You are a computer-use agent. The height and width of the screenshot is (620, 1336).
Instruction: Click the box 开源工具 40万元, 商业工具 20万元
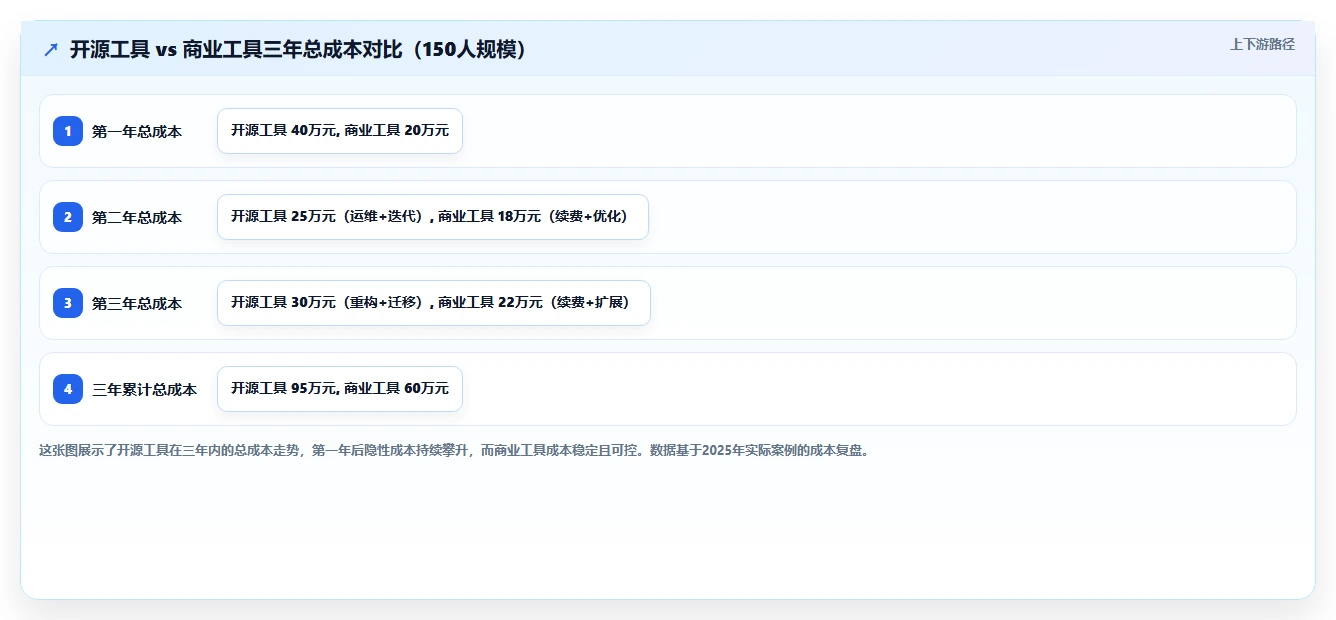340,131
